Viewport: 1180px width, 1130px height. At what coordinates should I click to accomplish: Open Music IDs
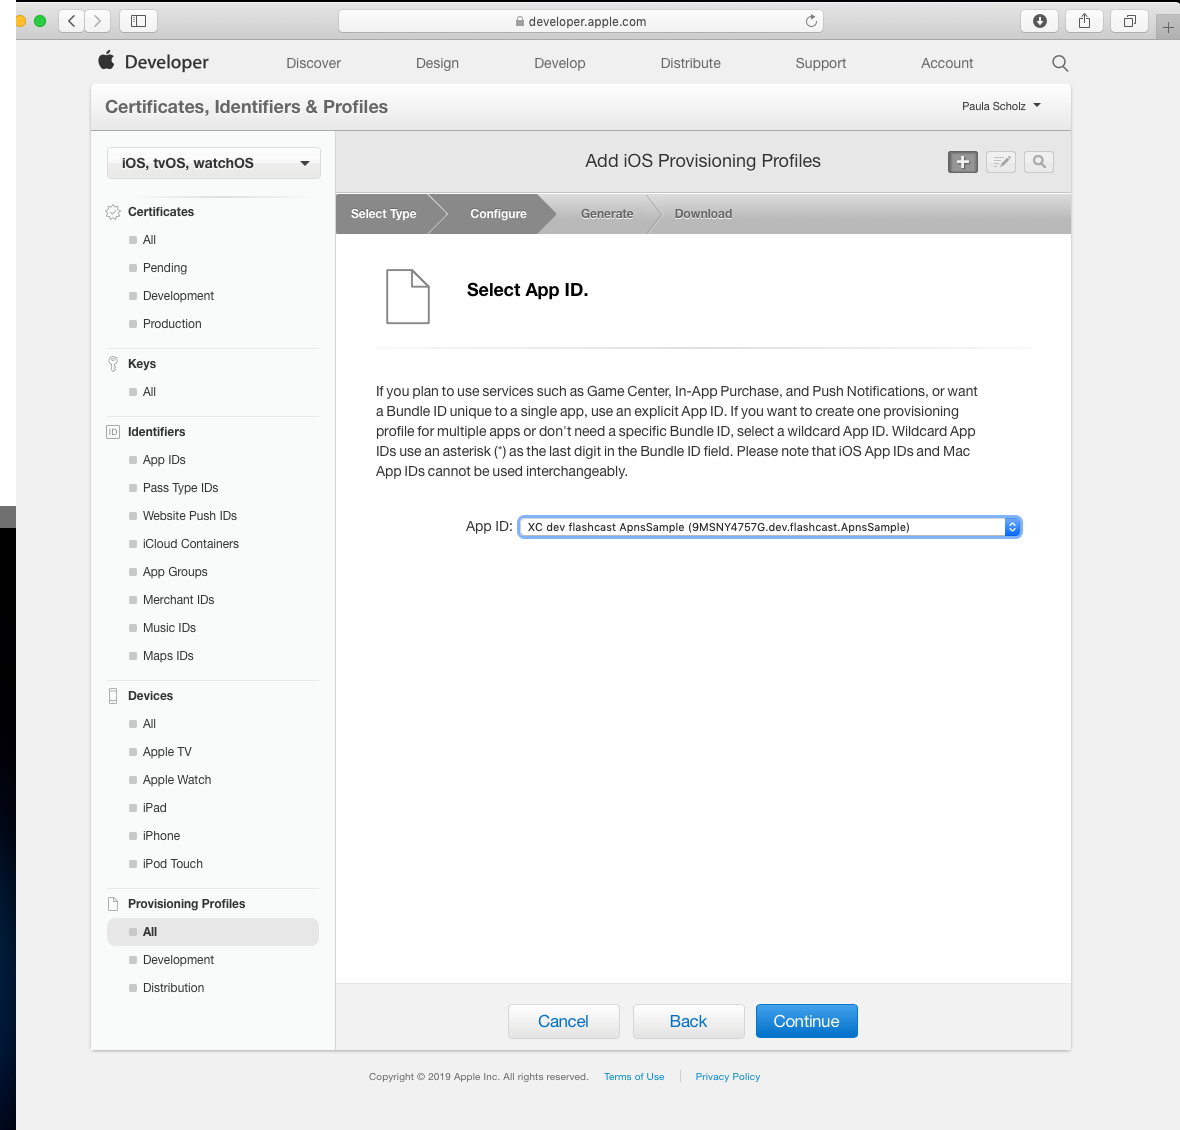pos(169,627)
